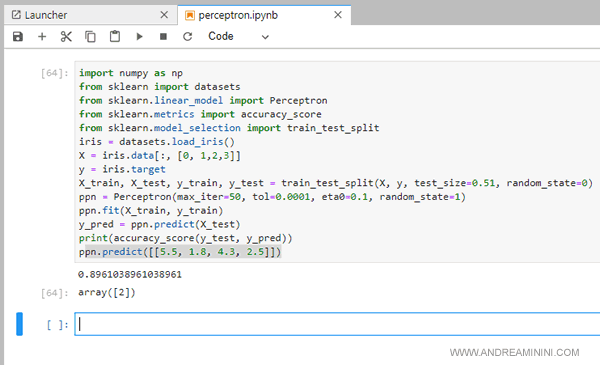Copy the selected cell

pyautogui.click(x=90, y=37)
